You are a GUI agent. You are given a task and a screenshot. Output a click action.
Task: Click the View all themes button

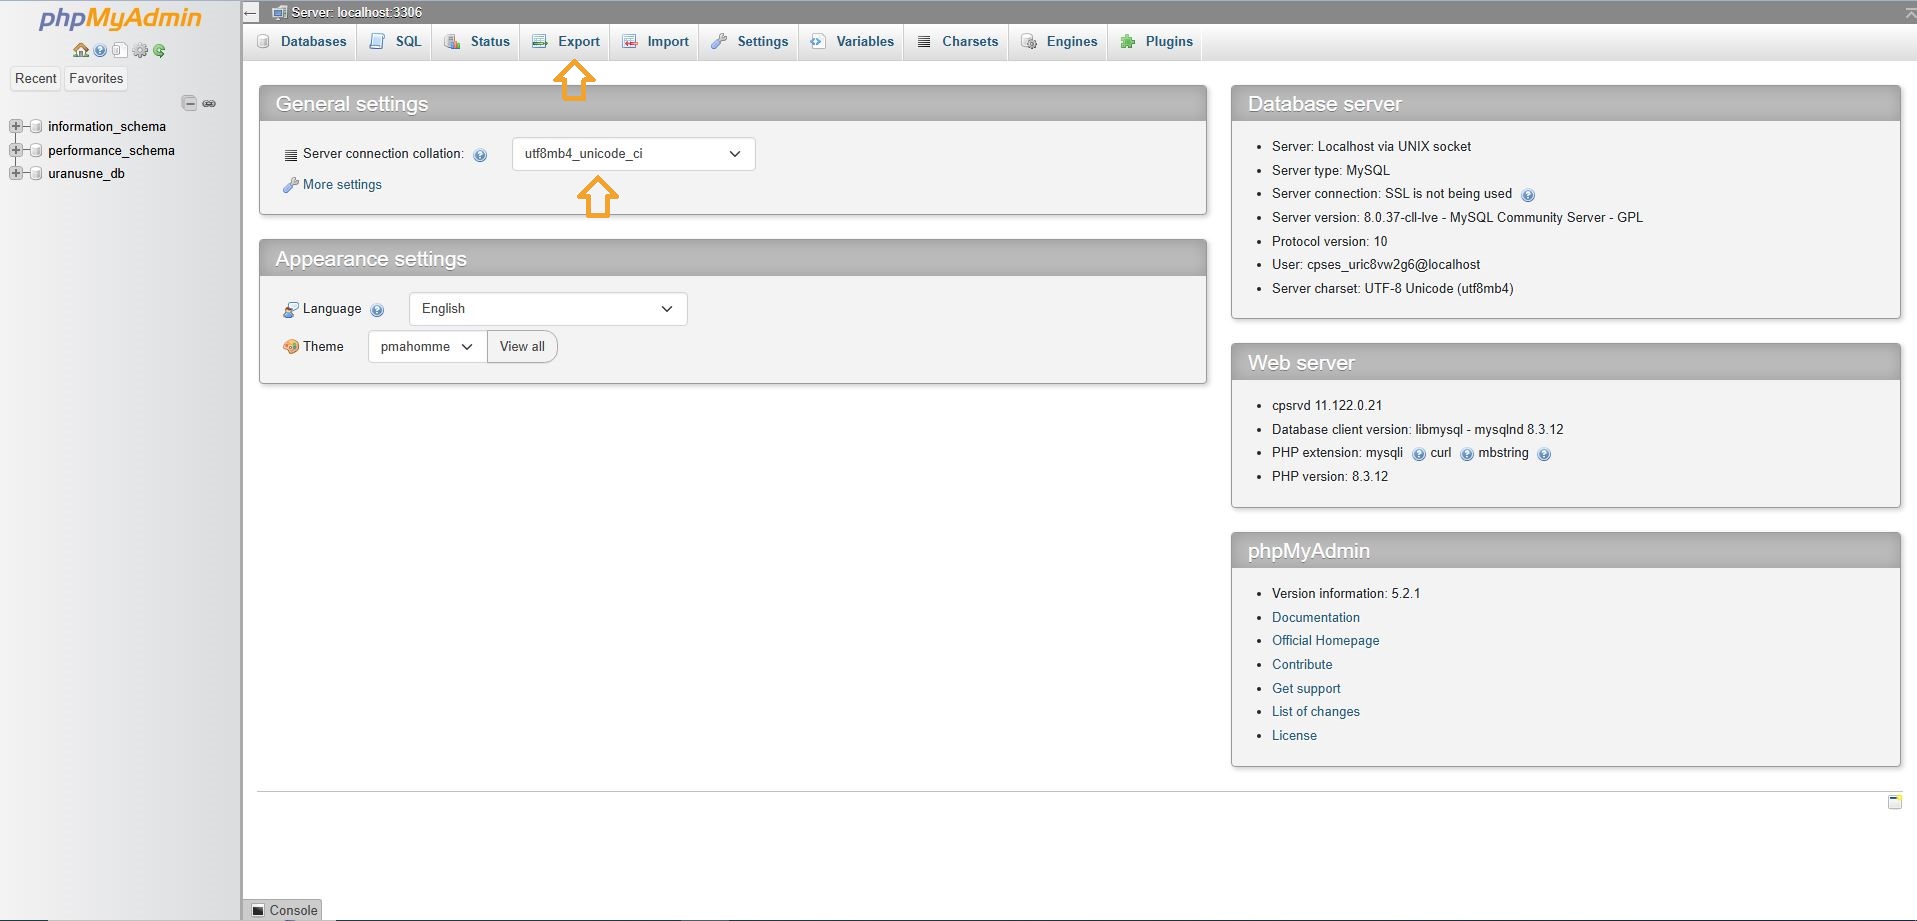click(522, 347)
